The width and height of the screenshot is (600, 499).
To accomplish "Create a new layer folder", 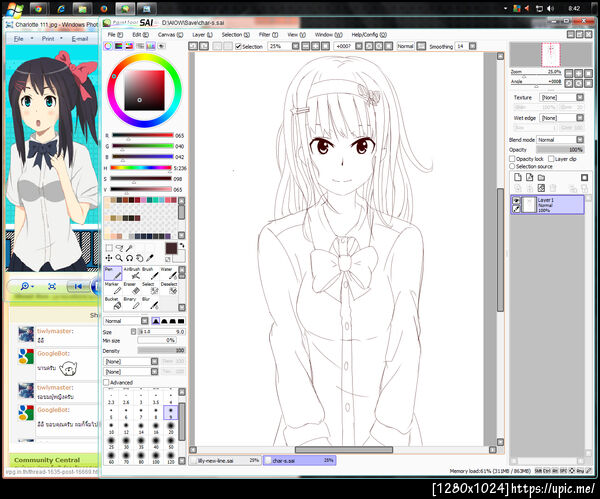I will (541, 177).
